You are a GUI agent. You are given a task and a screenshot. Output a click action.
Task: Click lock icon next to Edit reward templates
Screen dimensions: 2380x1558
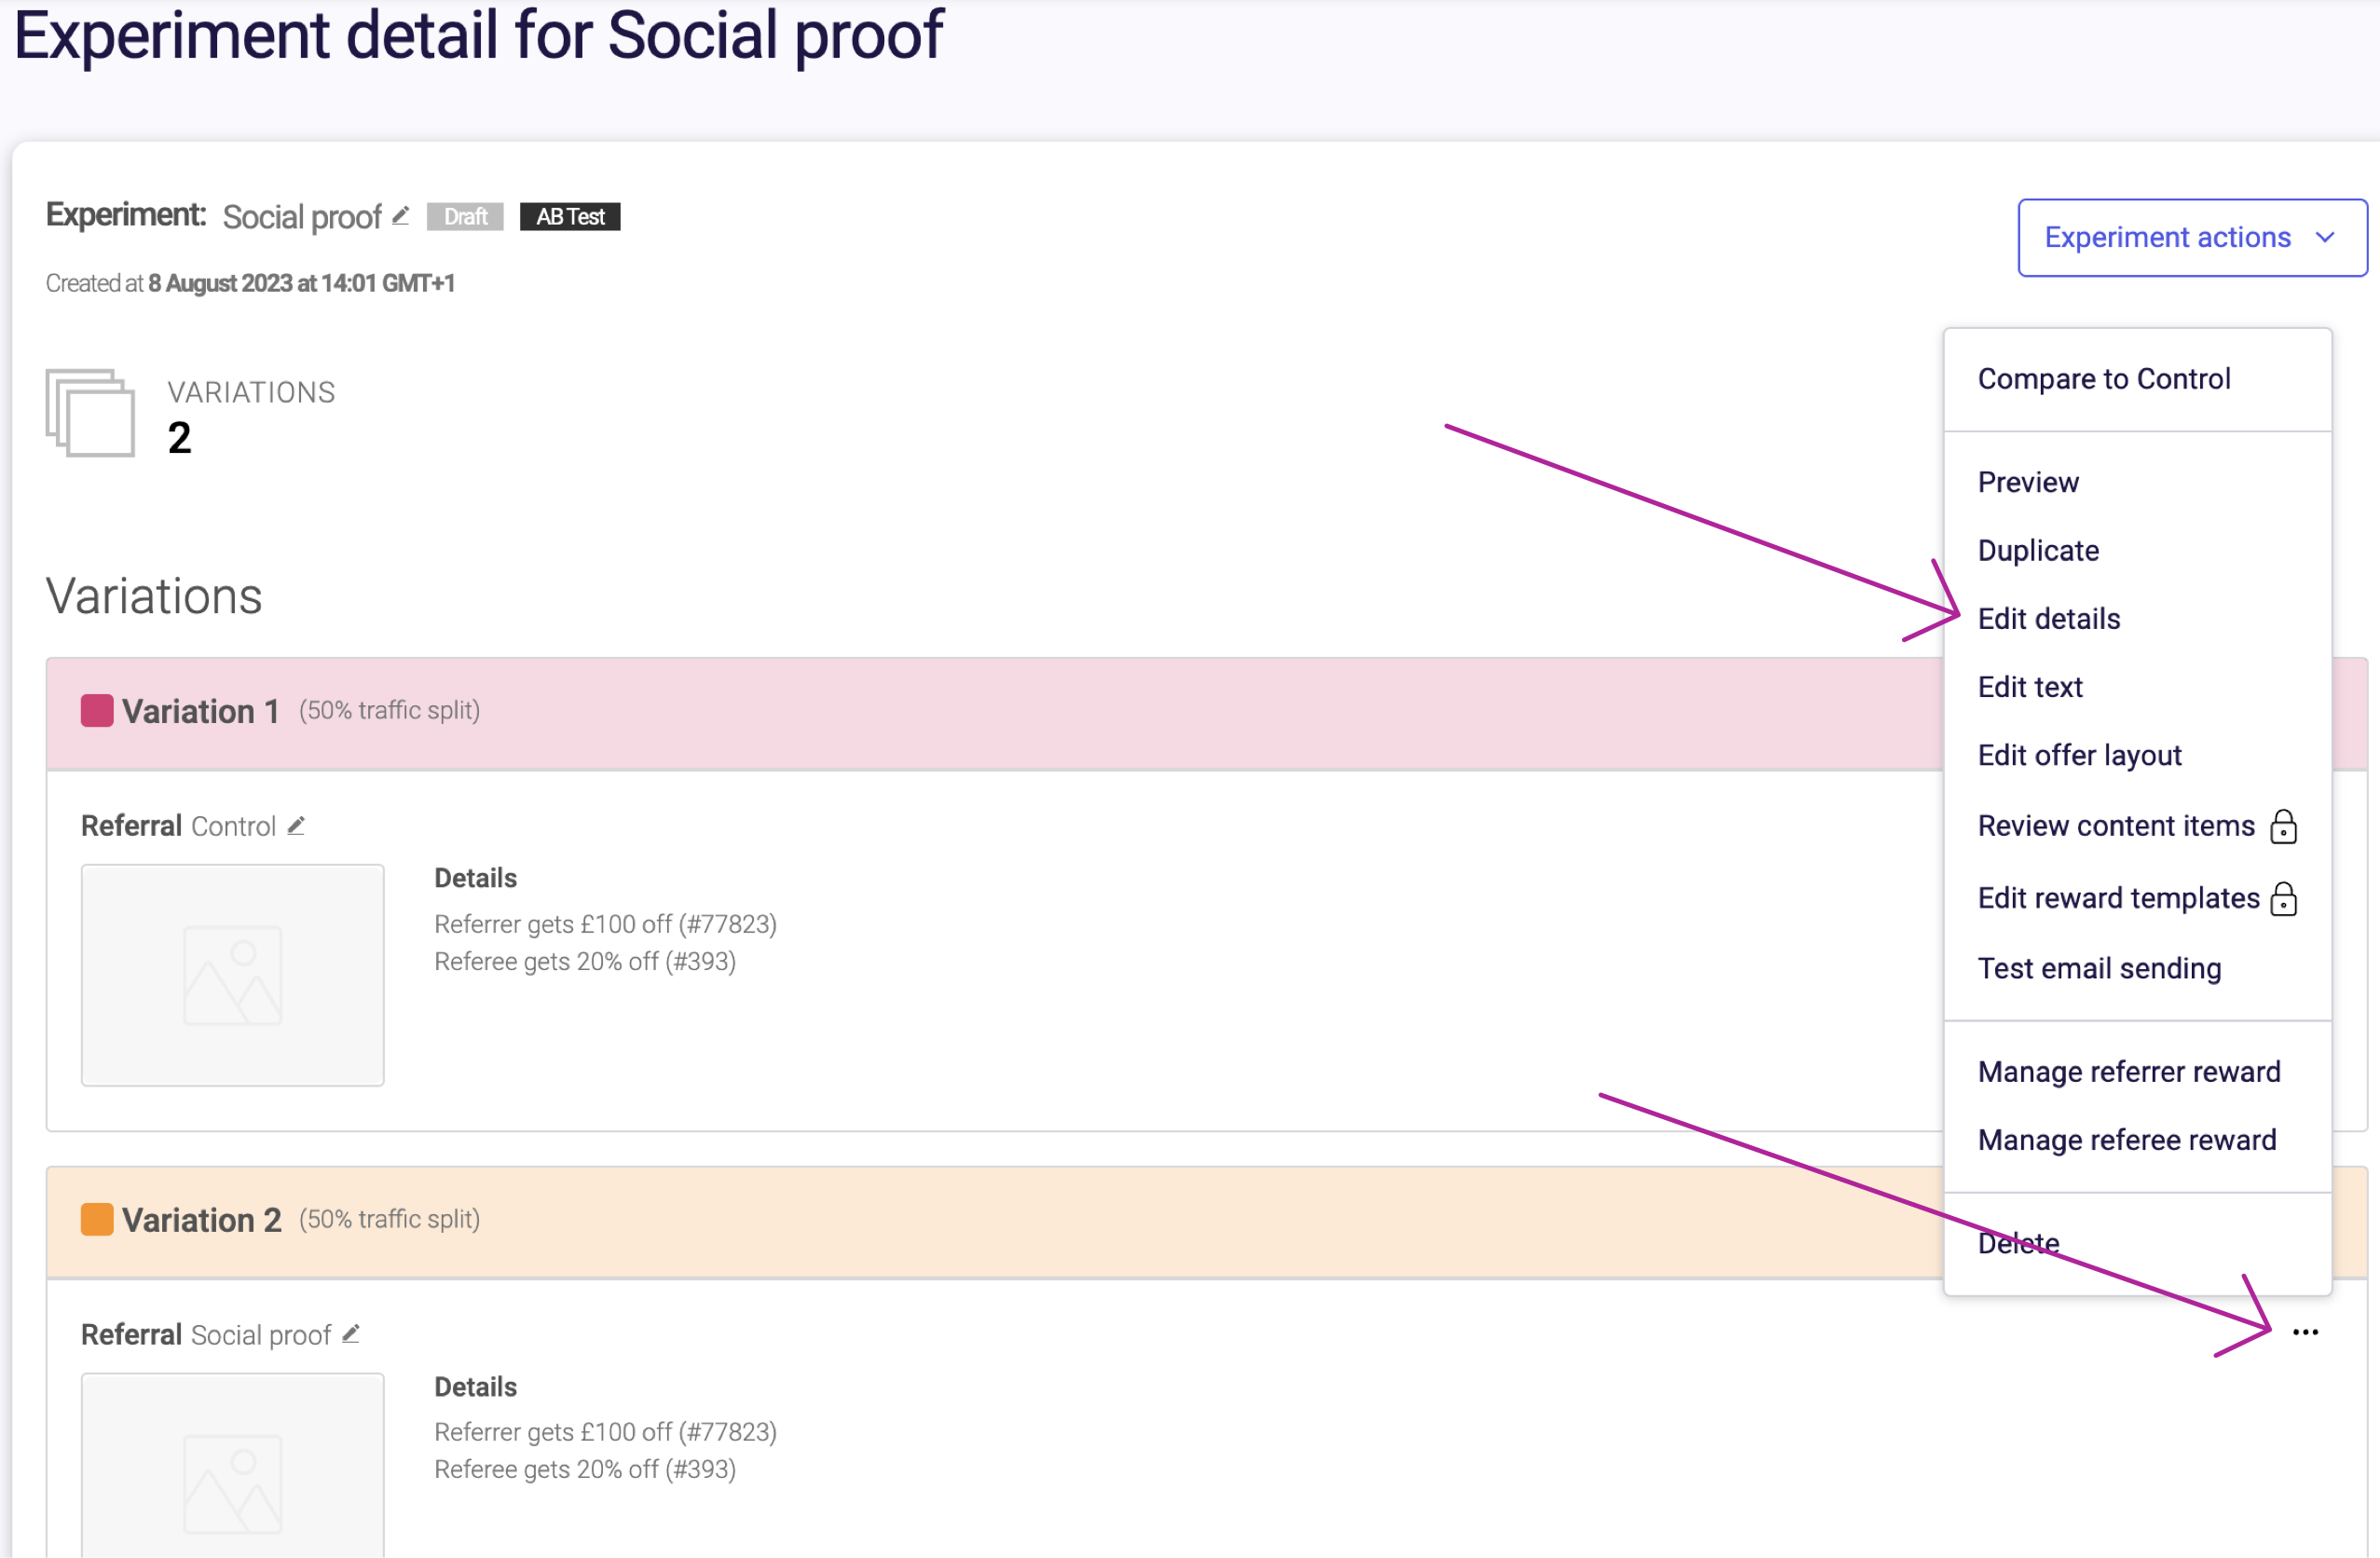click(2283, 899)
